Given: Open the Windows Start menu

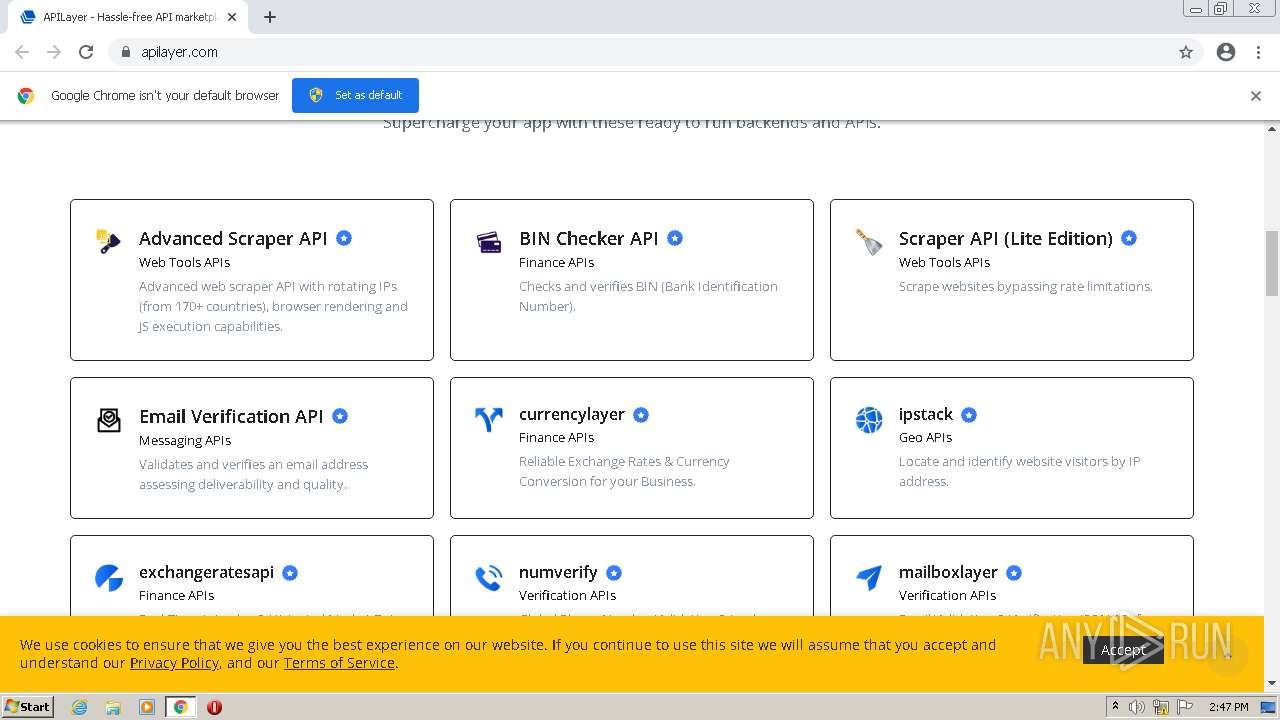Looking at the screenshot, I should (x=27, y=707).
